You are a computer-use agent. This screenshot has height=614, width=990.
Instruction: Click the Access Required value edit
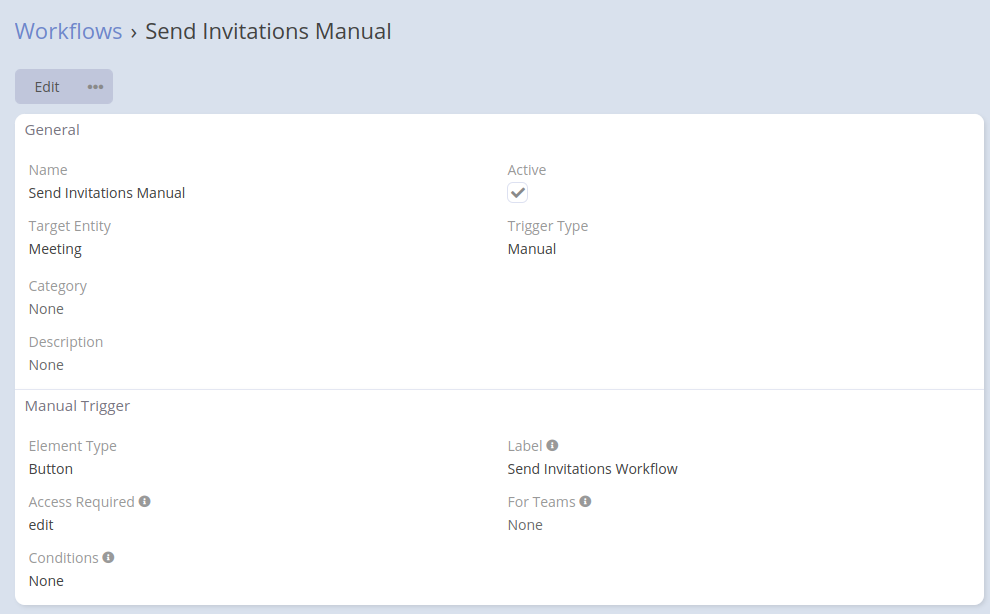pos(41,525)
